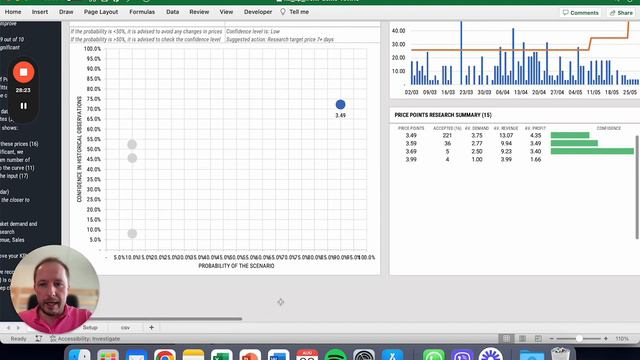Open Word from the dock
The image size is (640, 360).
click(x=279, y=355)
